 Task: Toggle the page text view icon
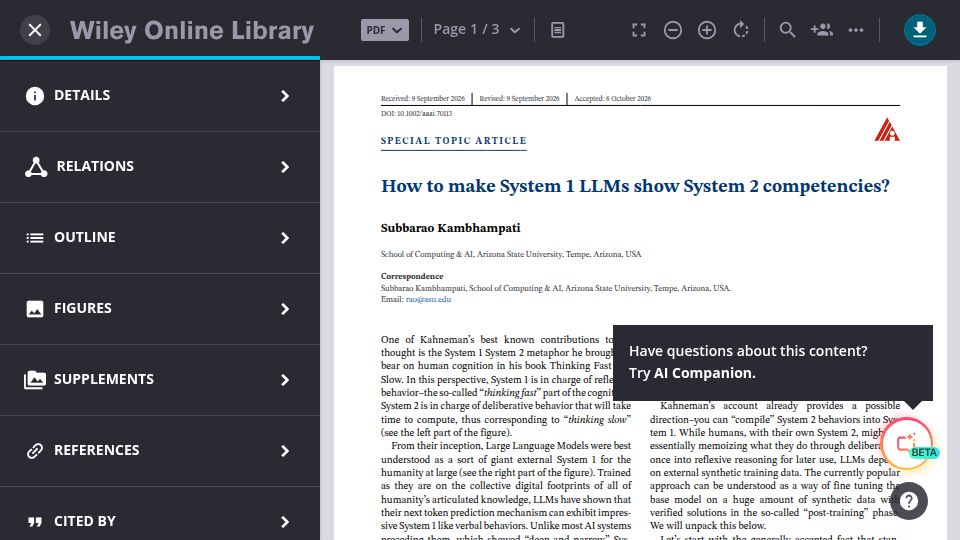coord(557,30)
